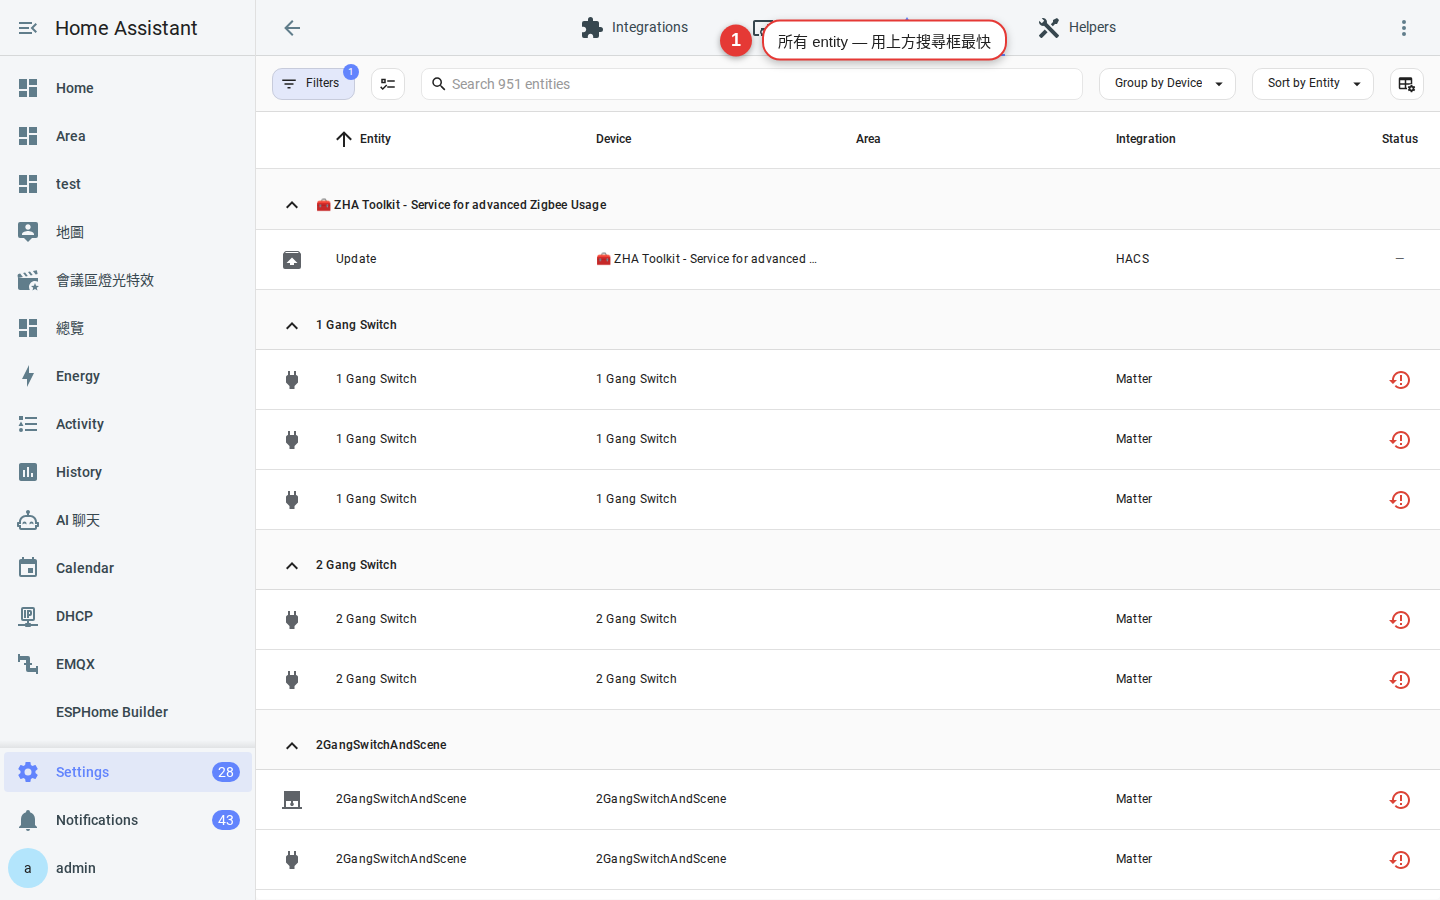Open the Filters panel

click(x=313, y=84)
